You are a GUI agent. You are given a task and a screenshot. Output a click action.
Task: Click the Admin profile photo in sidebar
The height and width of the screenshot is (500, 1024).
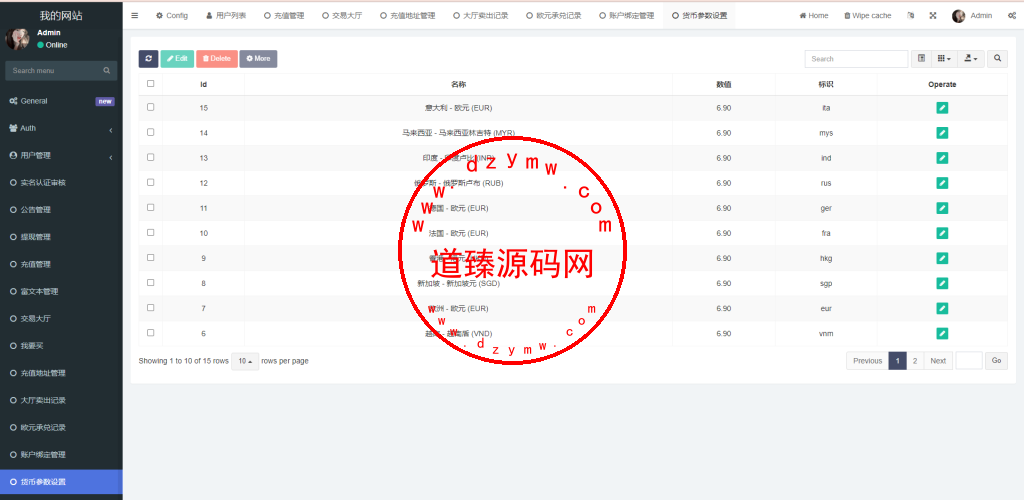click(x=18, y=39)
